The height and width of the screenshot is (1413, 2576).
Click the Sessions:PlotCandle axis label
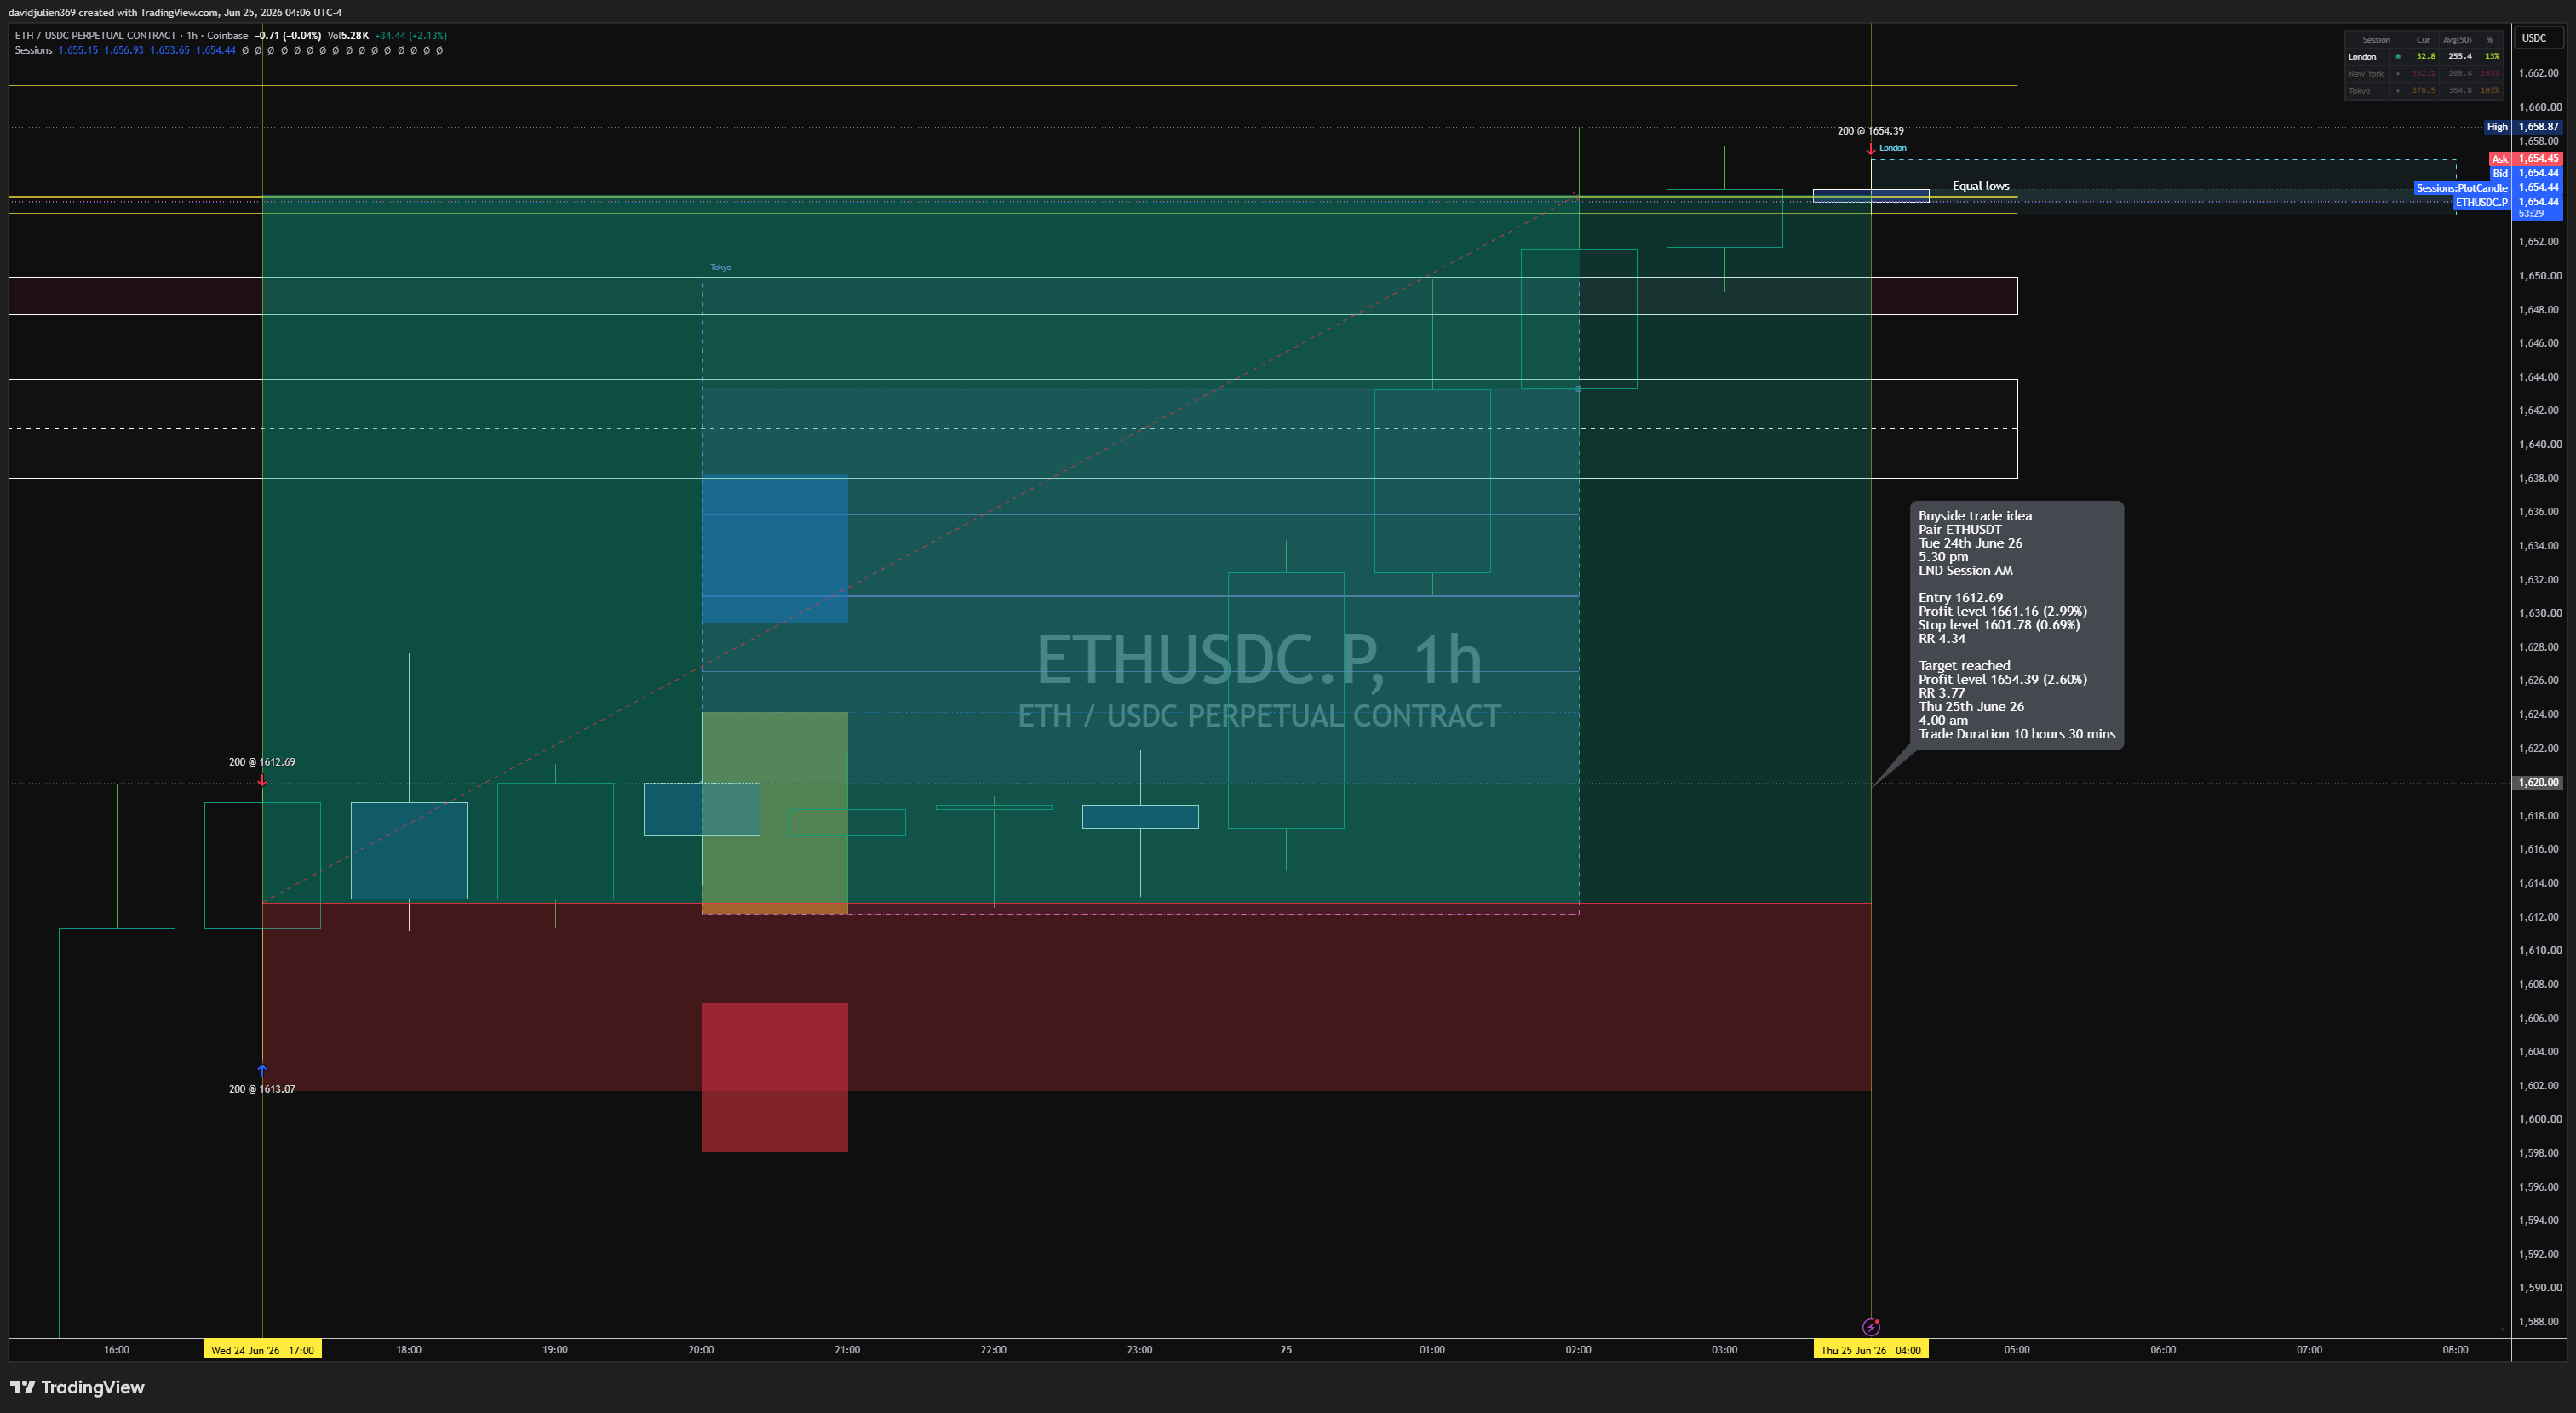point(2488,187)
